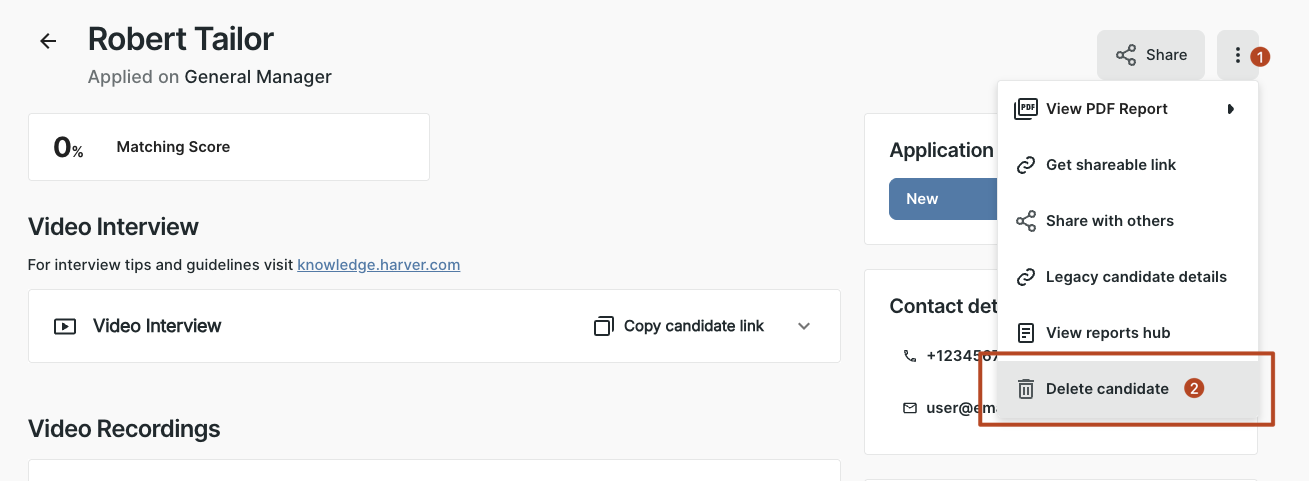Expand the View PDF Report submenu arrow
Image resolution: width=1309 pixels, height=481 pixels.
pyautogui.click(x=1230, y=109)
